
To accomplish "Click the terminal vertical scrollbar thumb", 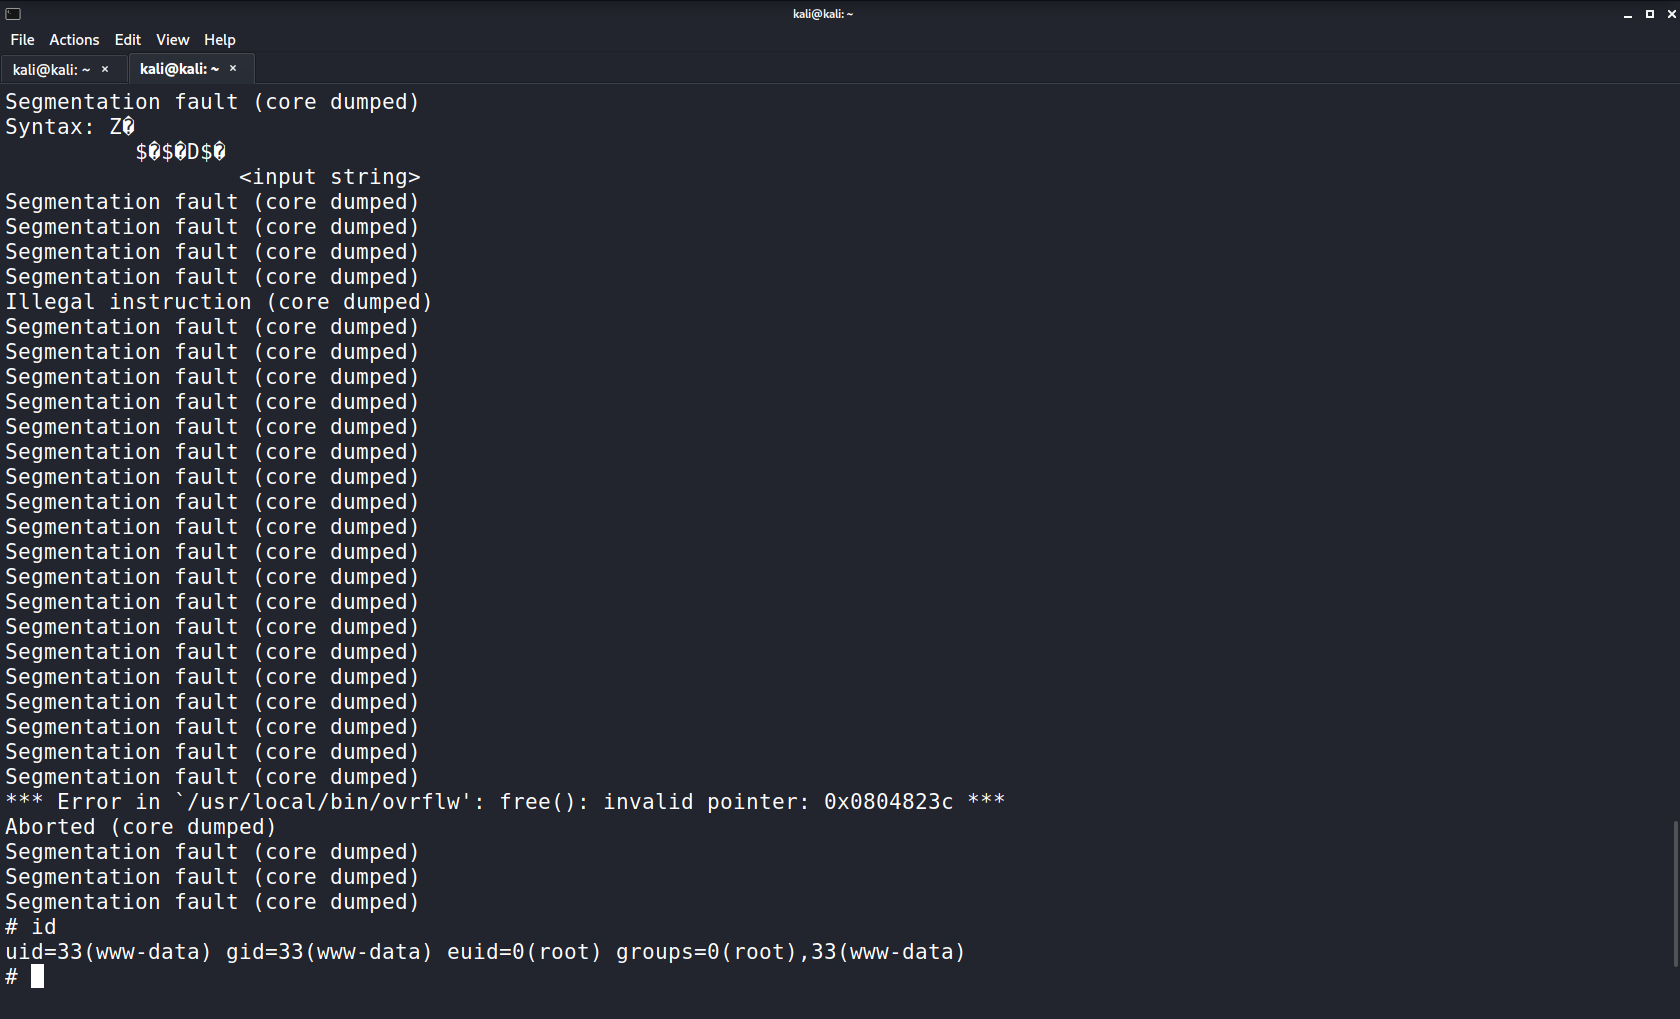I will pyautogui.click(x=1675, y=894).
